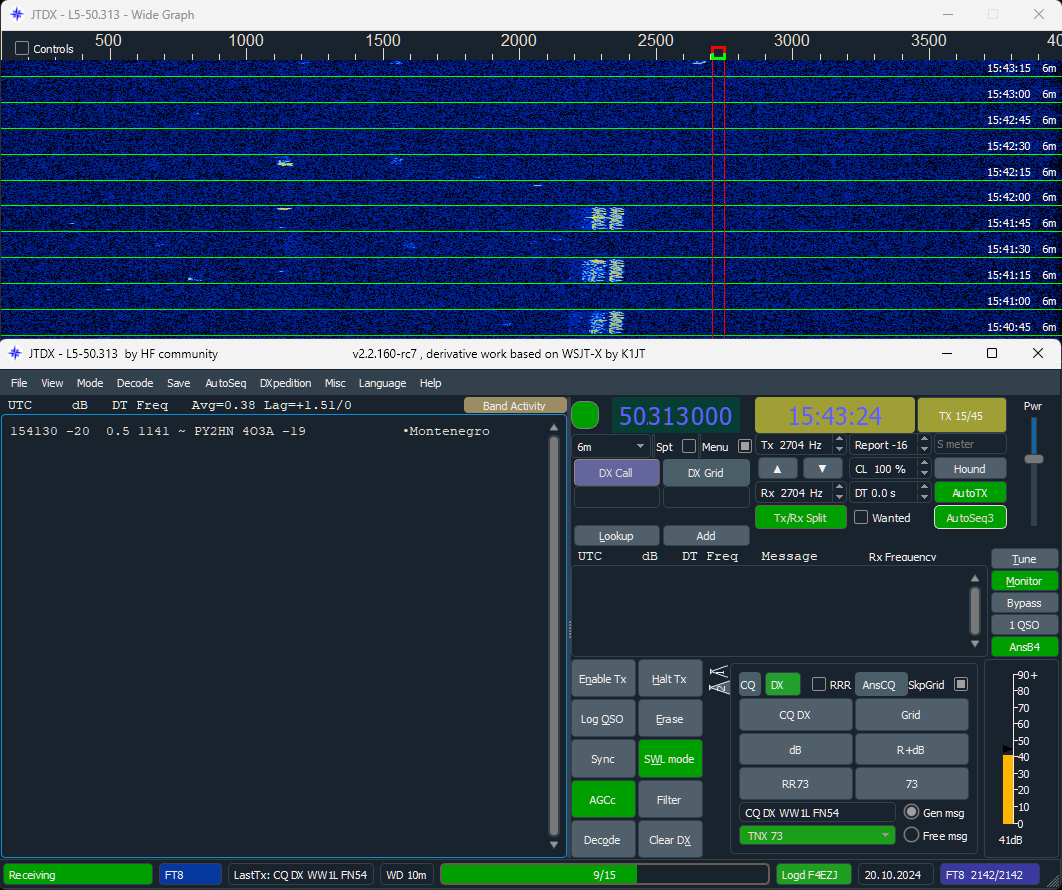Click the Decode button
Screen dimensions: 1062x890
(x=603, y=840)
